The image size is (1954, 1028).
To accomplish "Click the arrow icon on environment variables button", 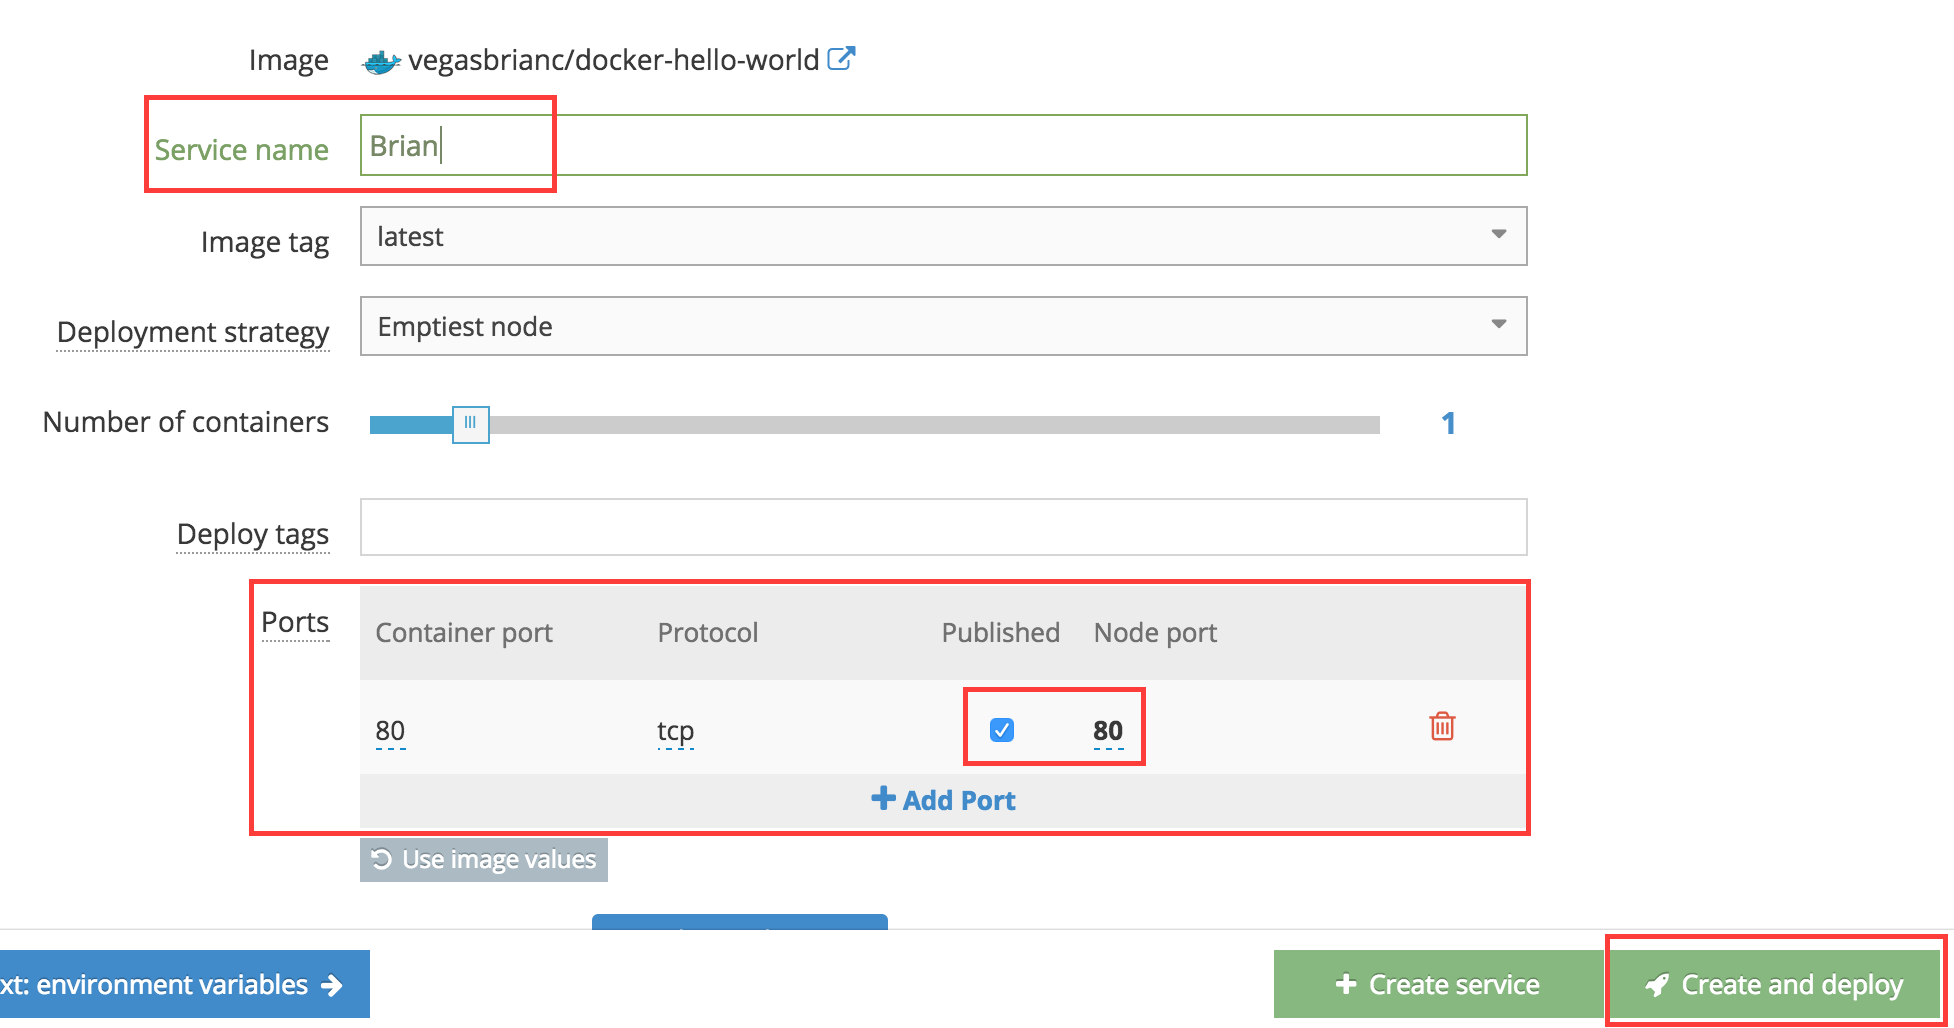I will click(330, 985).
